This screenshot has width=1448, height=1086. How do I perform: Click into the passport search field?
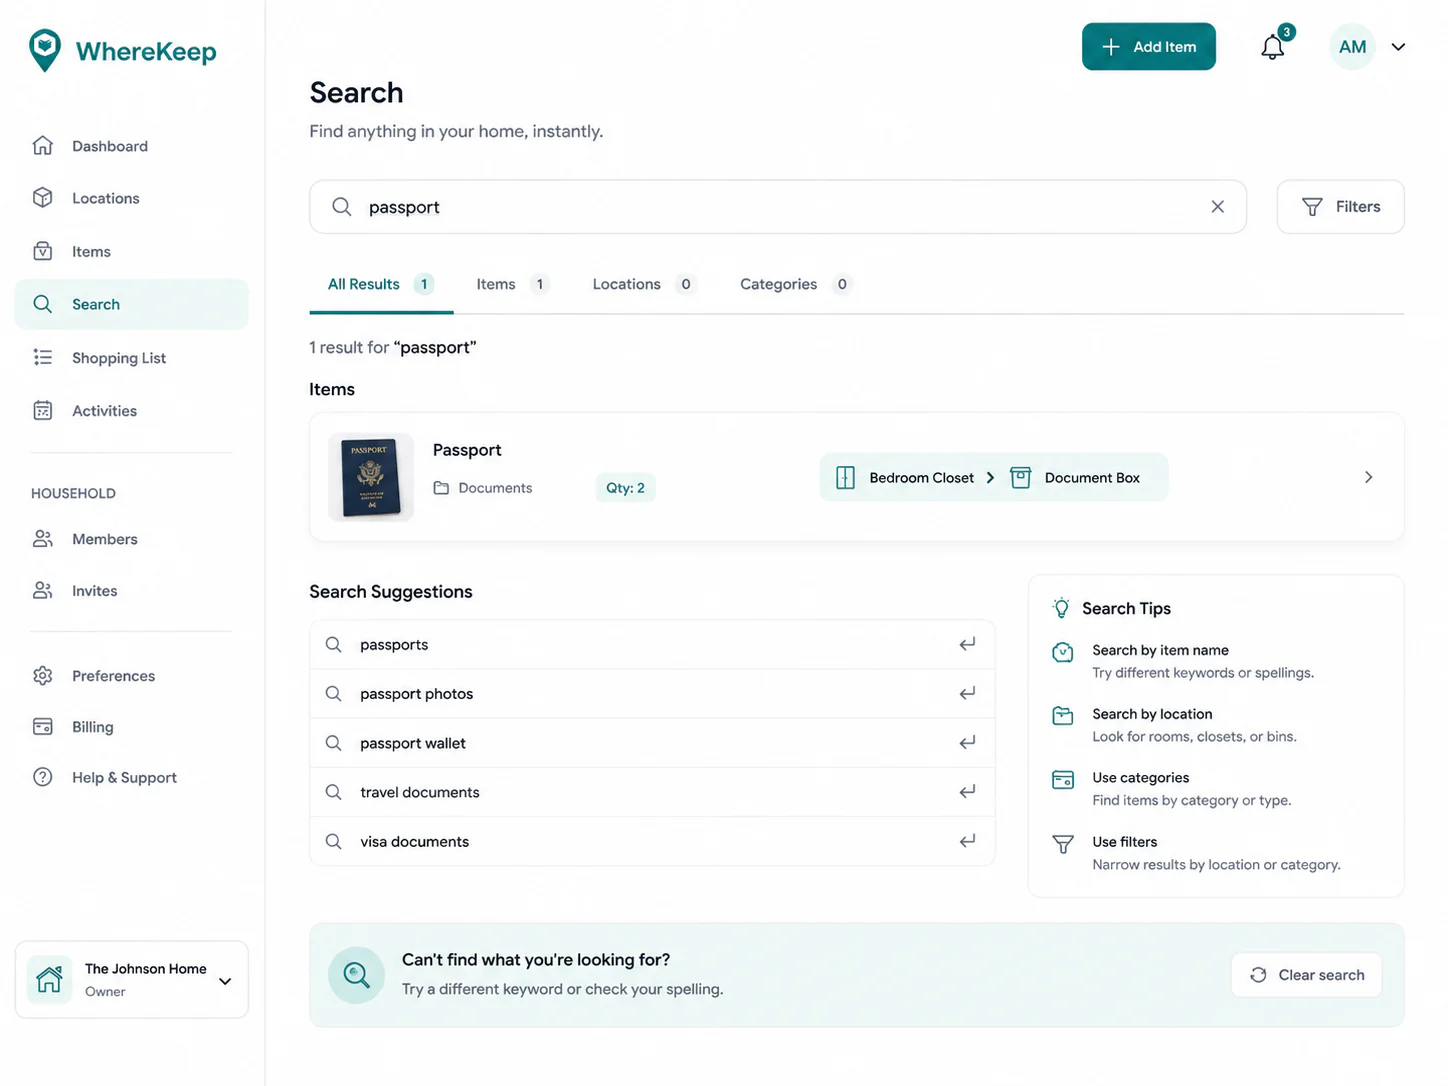tap(778, 207)
